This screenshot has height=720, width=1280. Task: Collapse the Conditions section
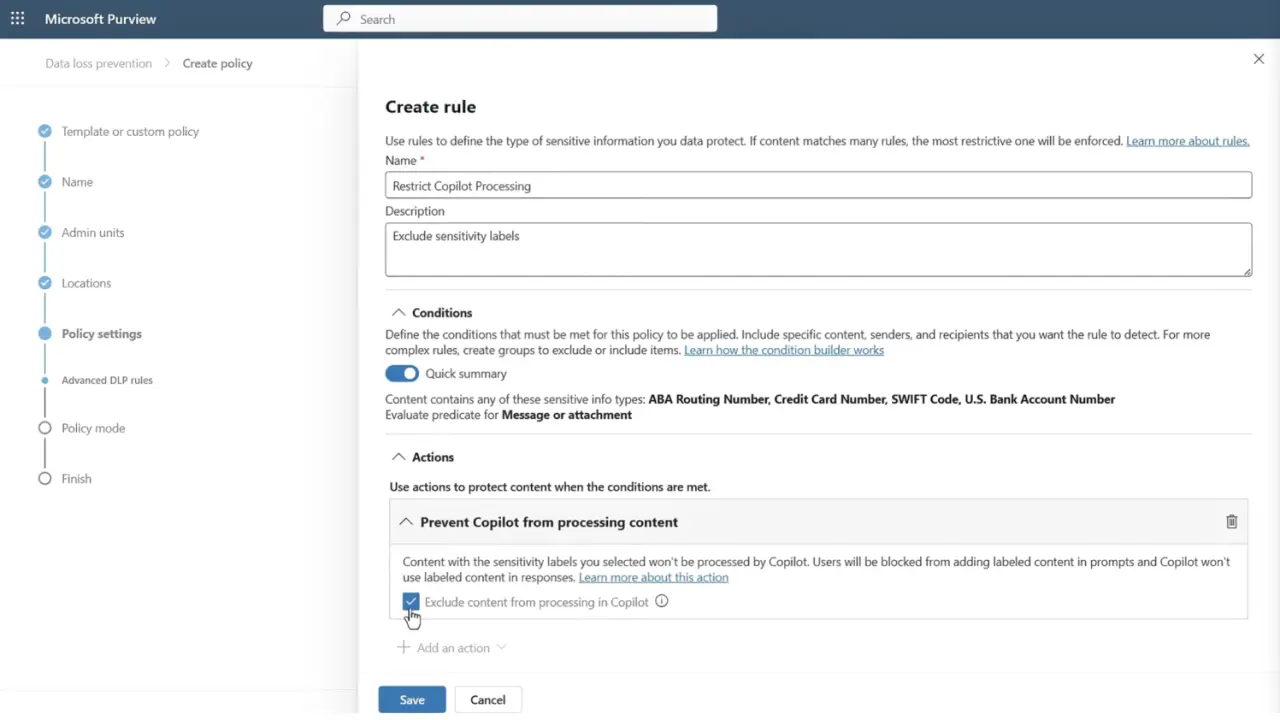(x=398, y=312)
